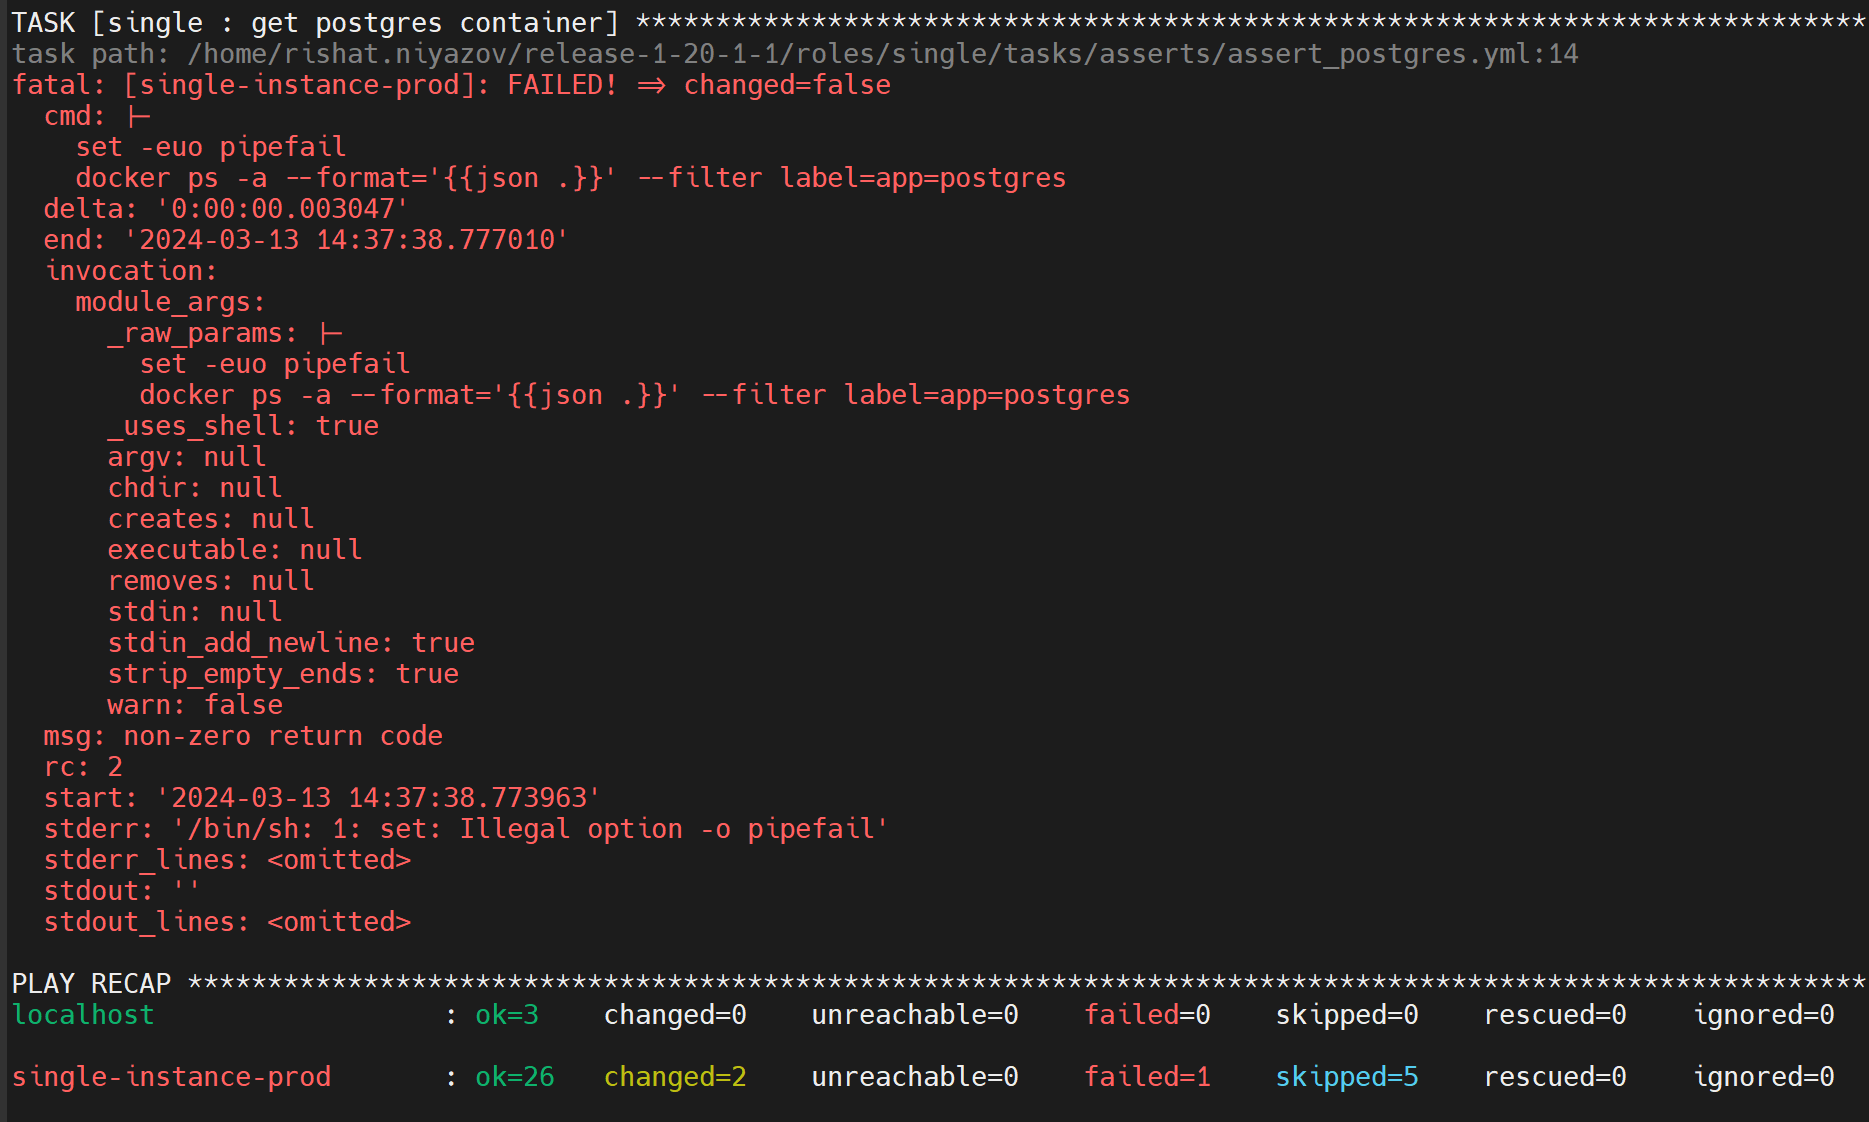Viewport: 1869px width, 1122px height.
Task: Select the localhost host in recap
Action: click(83, 1014)
